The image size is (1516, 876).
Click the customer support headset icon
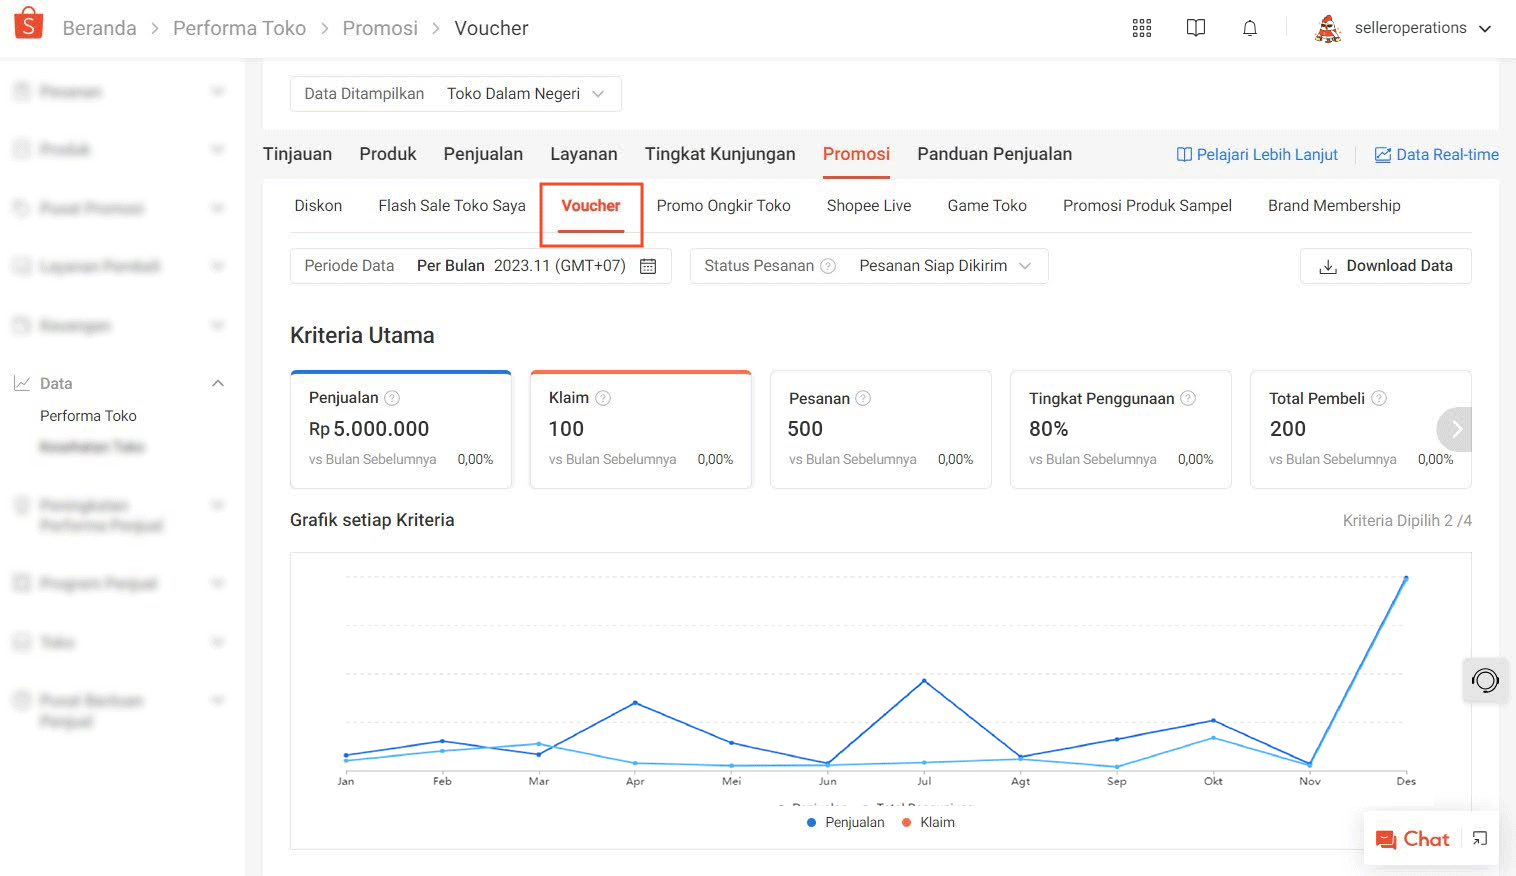(x=1485, y=681)
